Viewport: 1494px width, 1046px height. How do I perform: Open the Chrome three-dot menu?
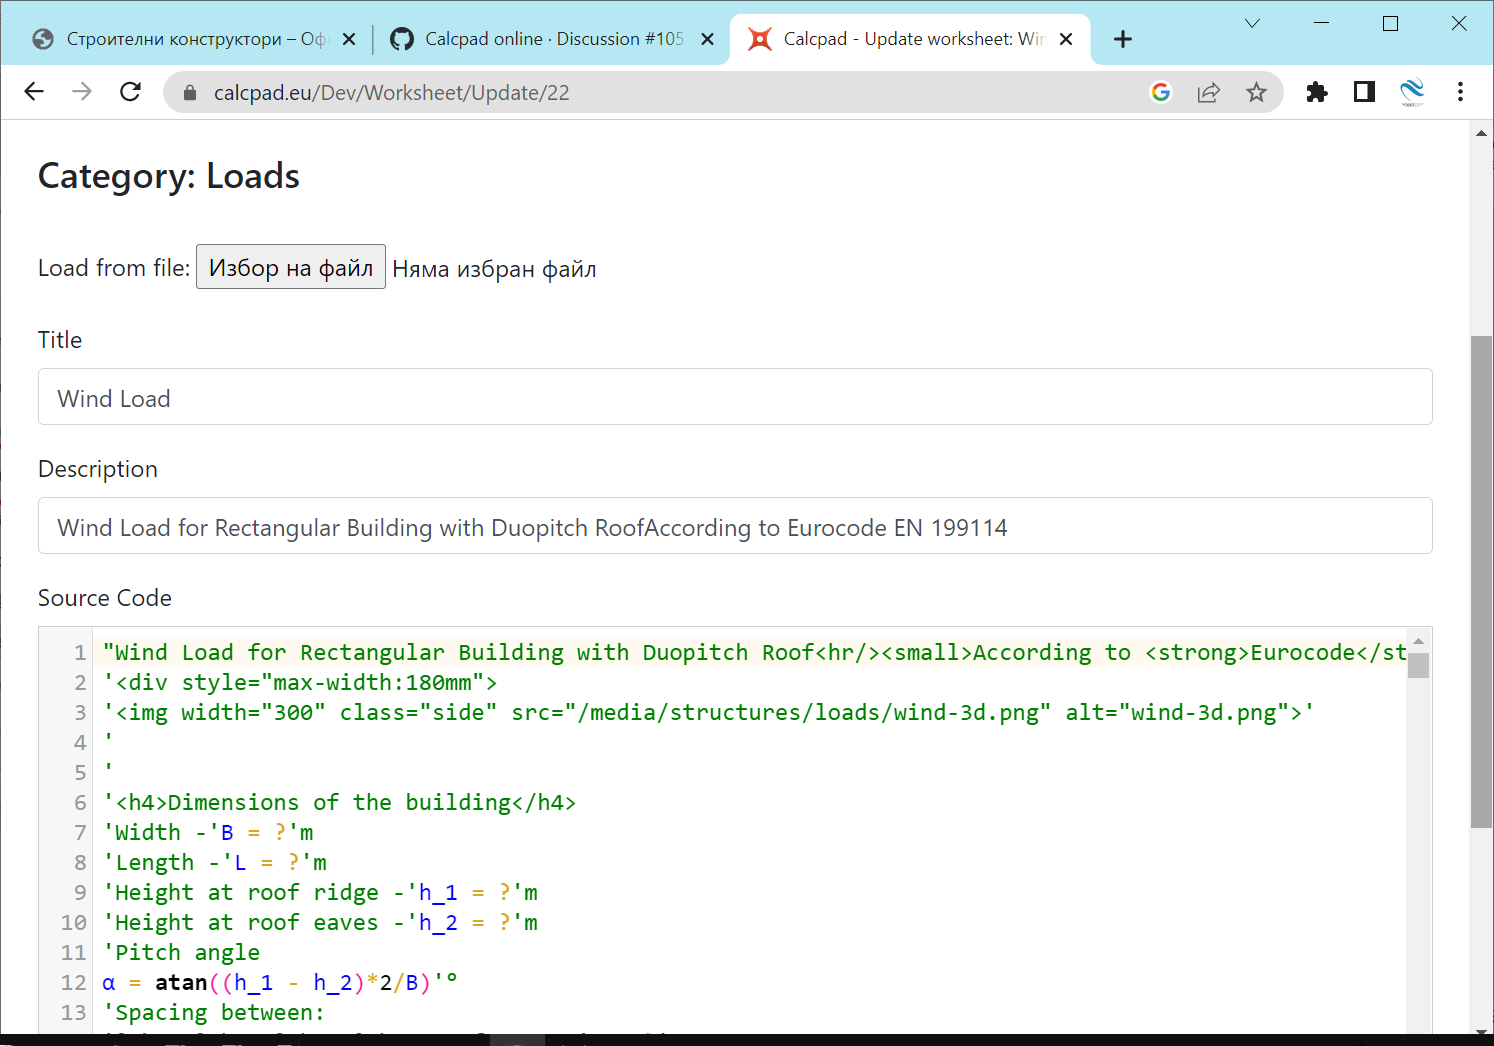coord(1460,92)
